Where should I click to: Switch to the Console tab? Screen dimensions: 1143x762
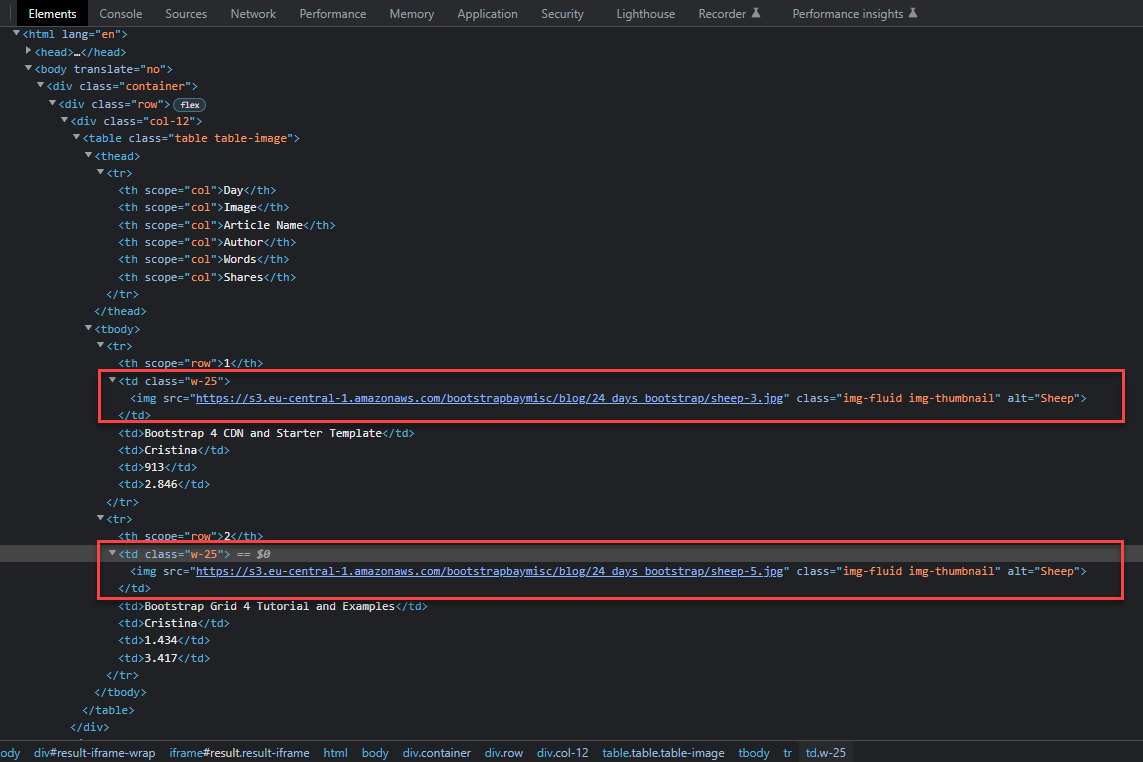[x=120, y=13]
